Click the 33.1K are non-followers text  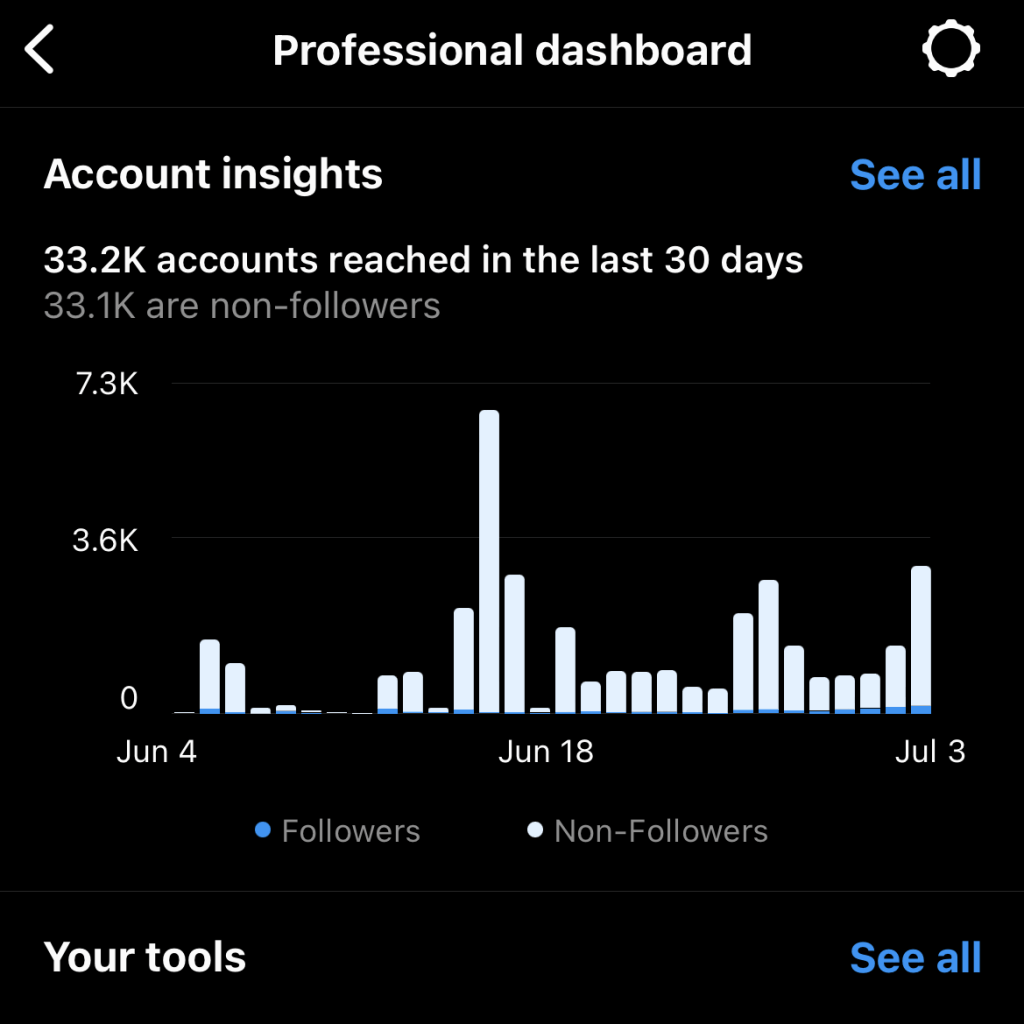(x=242, y=305)
